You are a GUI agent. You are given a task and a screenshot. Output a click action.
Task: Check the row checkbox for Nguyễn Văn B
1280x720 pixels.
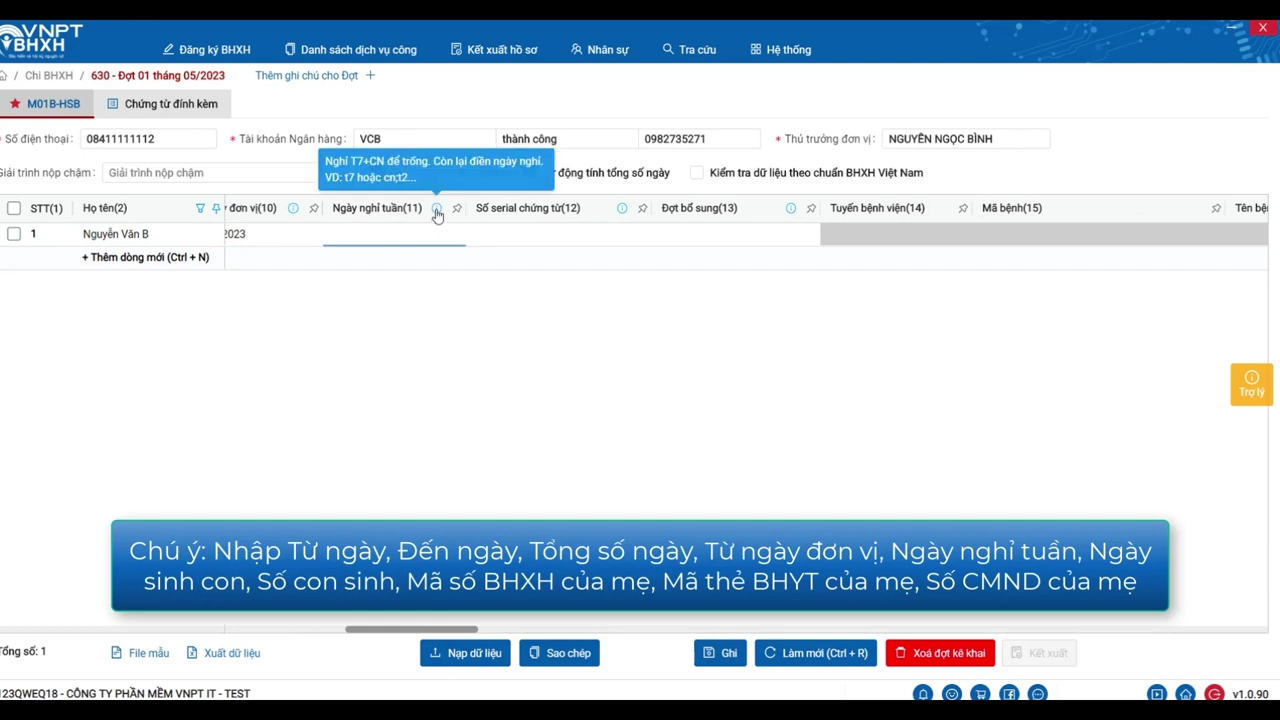(x=14, y=234)
